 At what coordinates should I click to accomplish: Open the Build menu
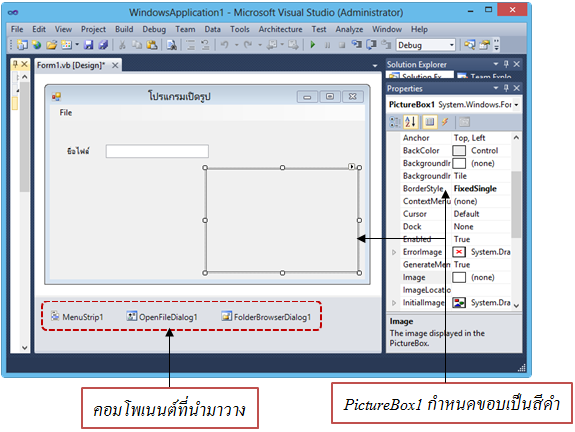pyautogui.click(x=124, y=29)
